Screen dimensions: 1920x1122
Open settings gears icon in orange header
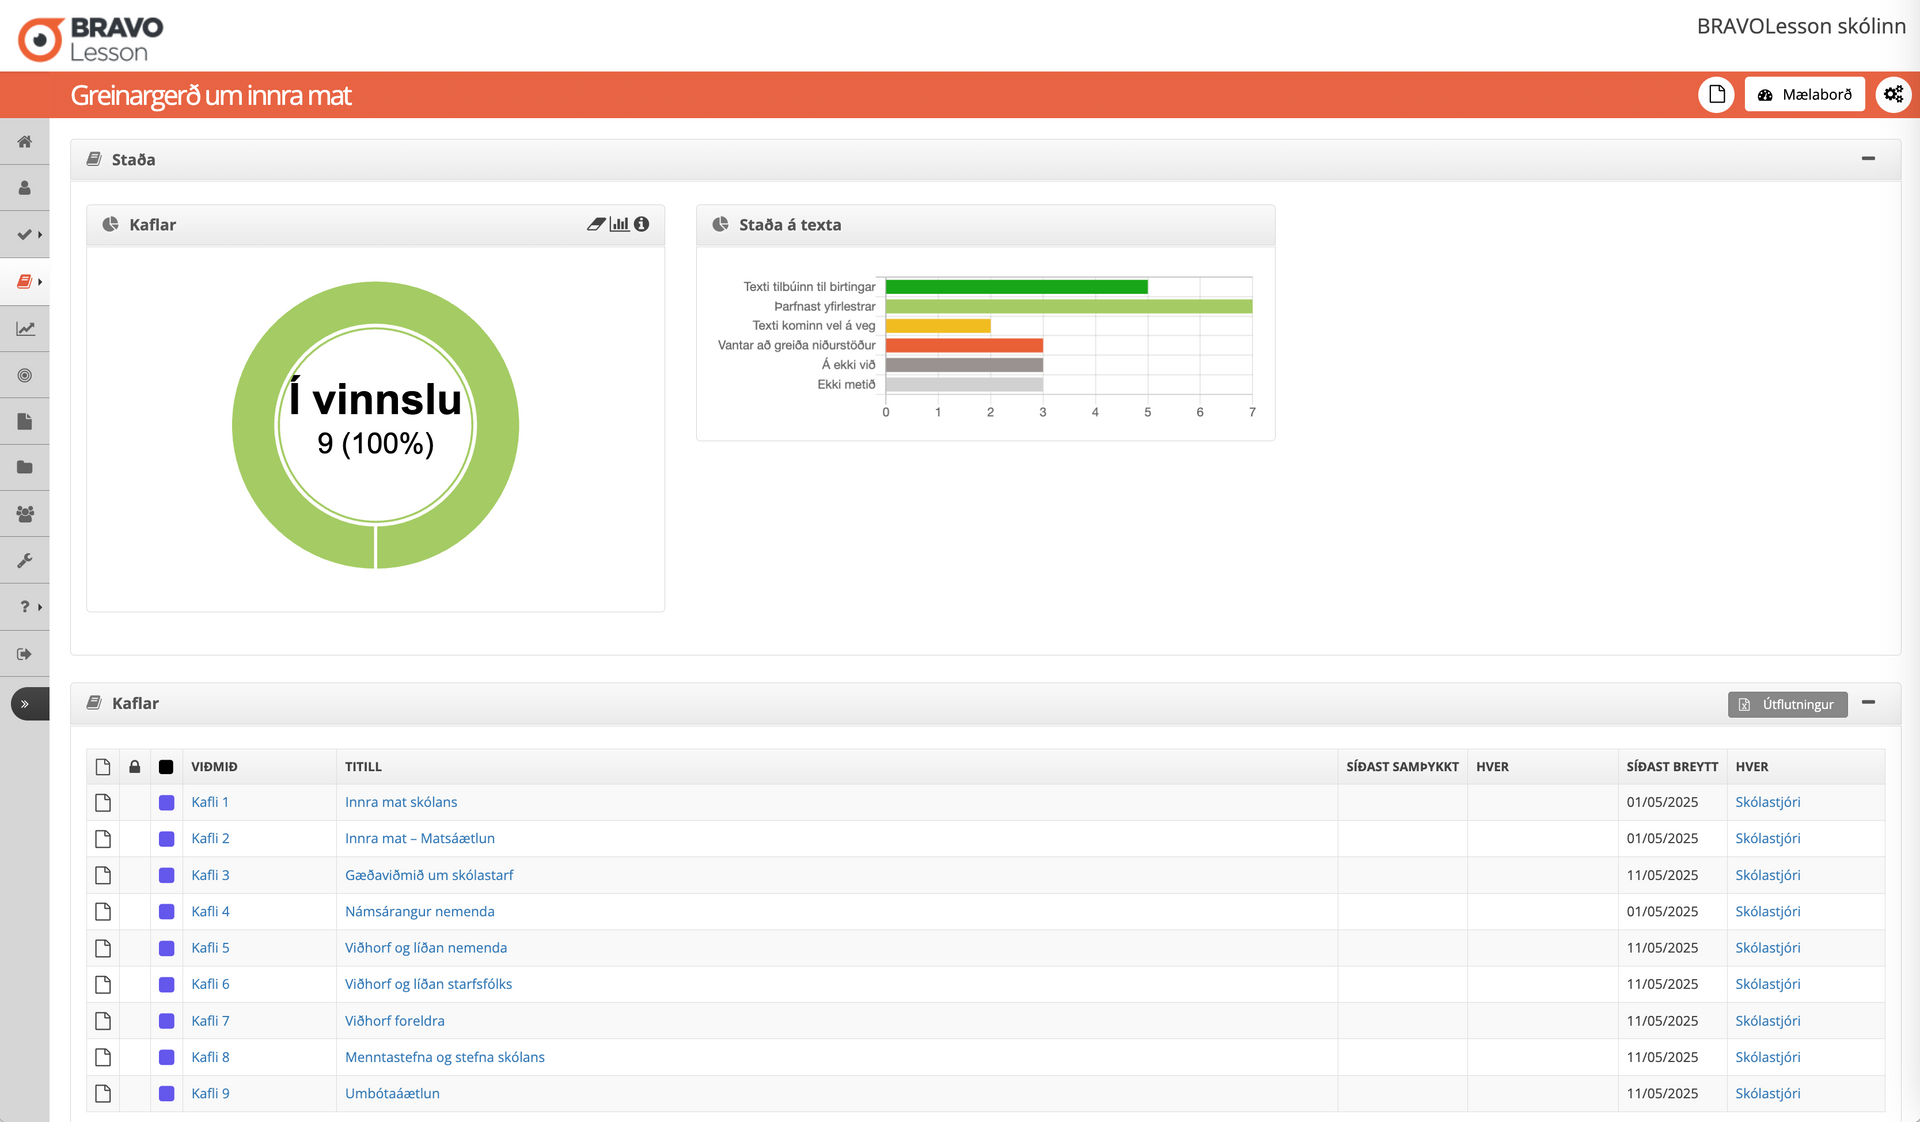click(1893, 95)
